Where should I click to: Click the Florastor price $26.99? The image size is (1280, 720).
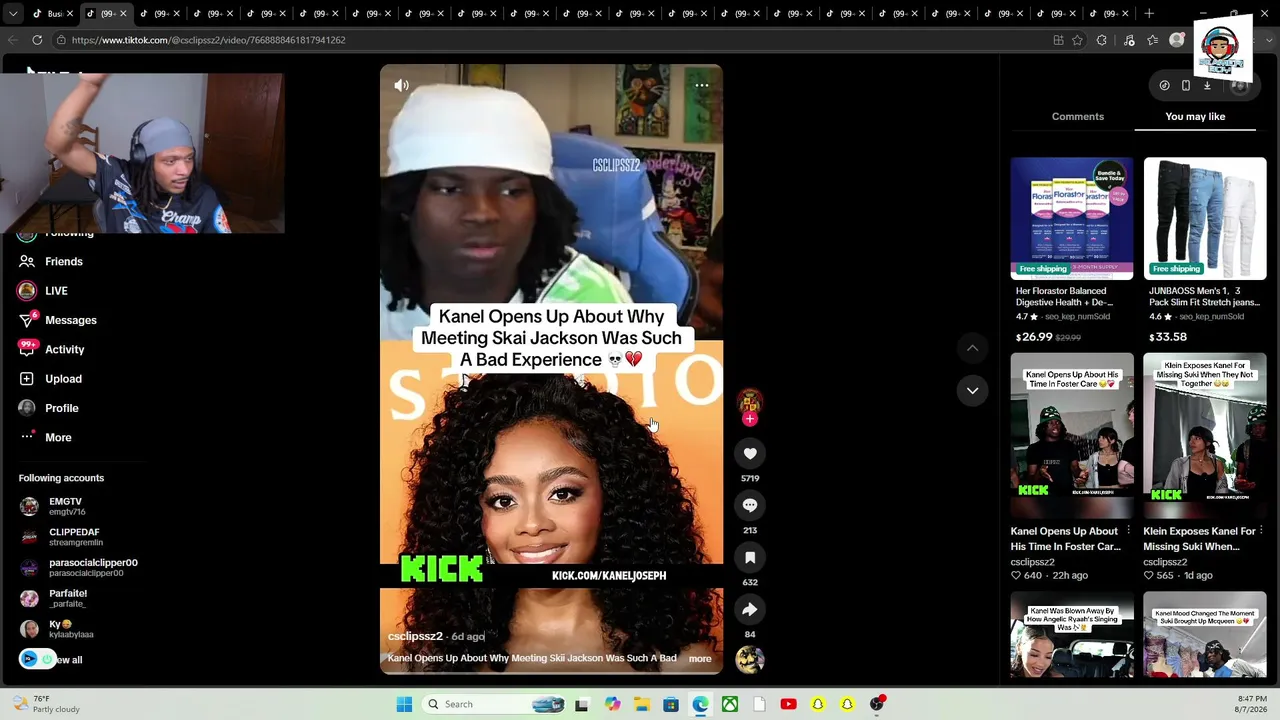pyautogui.click(x=1033, y=338)
